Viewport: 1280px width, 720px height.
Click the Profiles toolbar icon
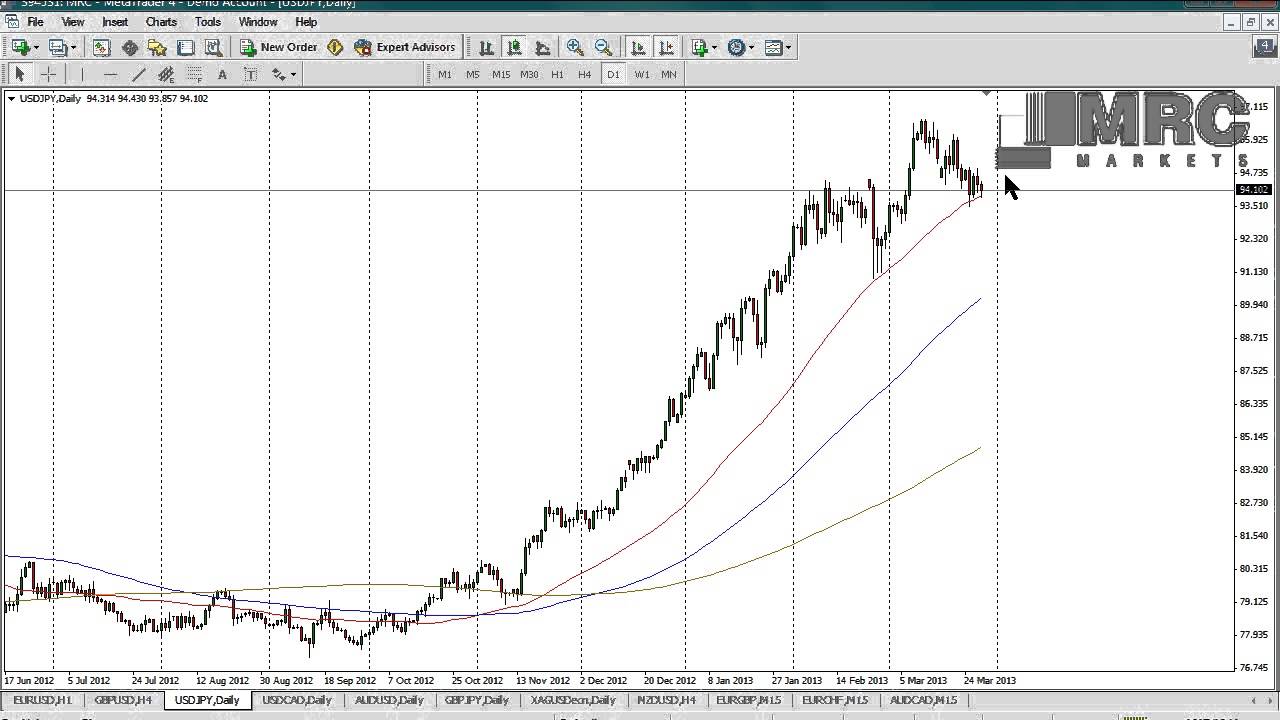(57, 47)
